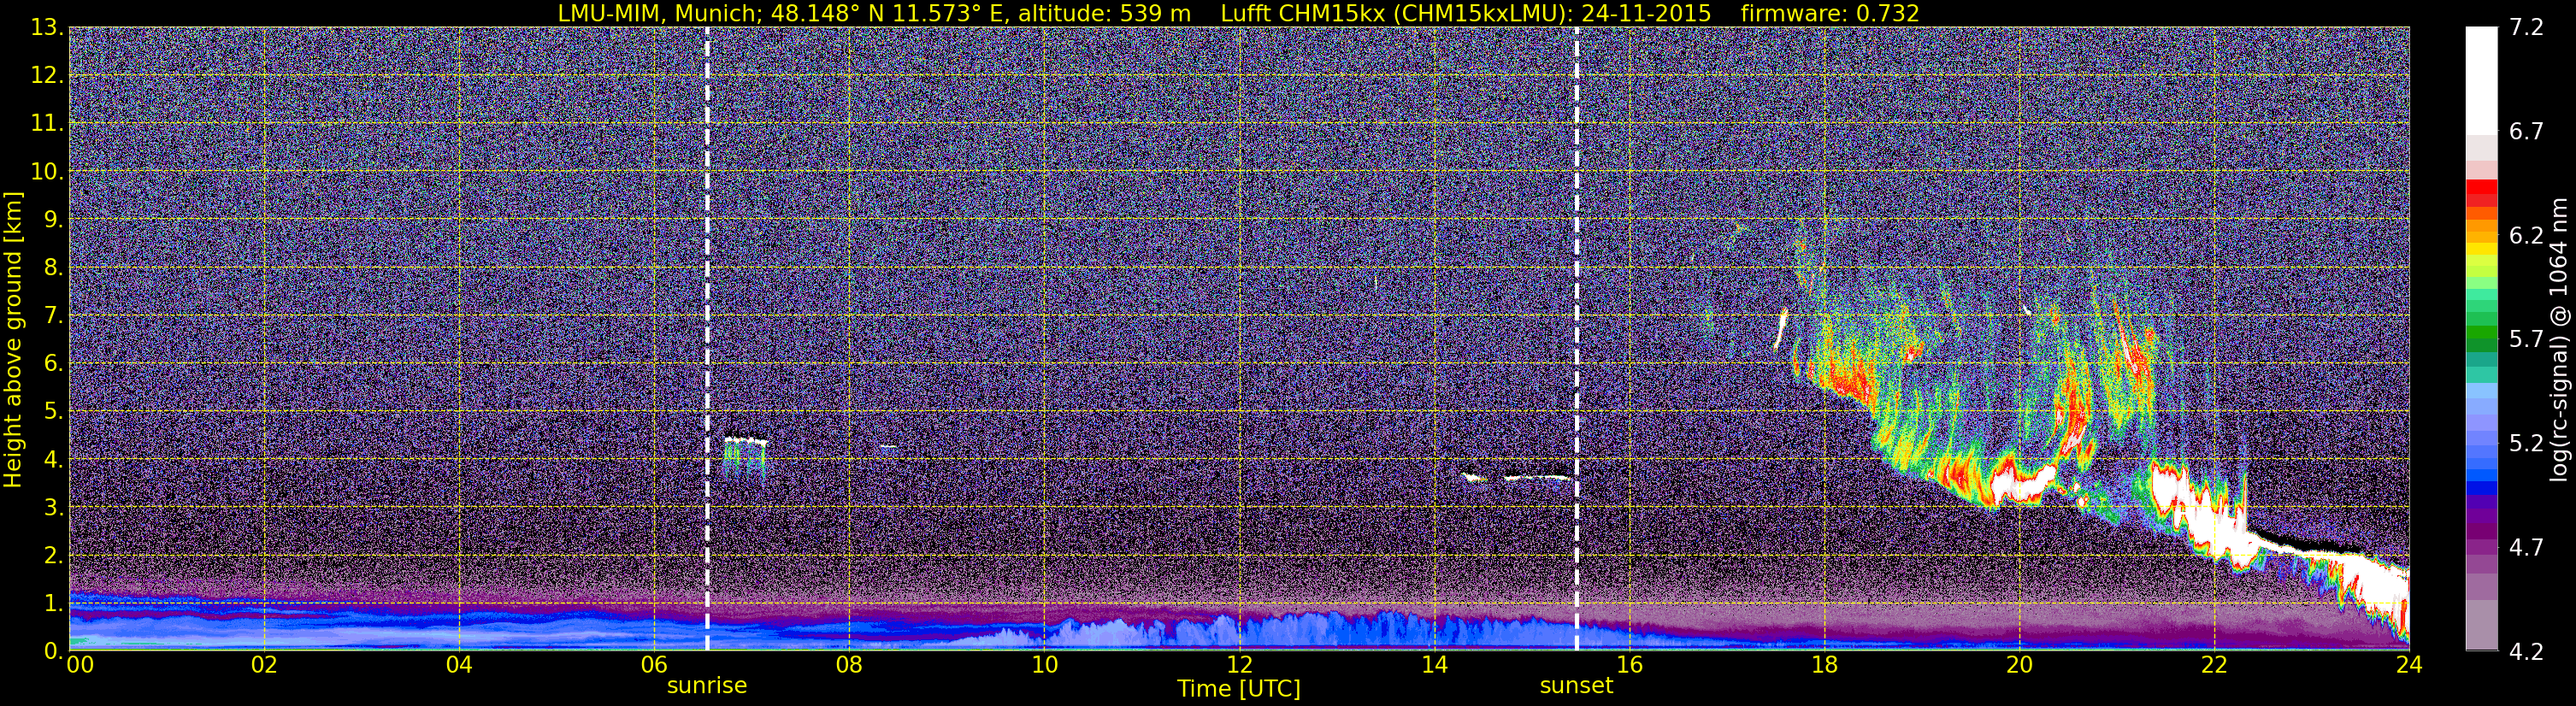
Task: Click the height axis tick label '8.'
Action: click(53, 267)
